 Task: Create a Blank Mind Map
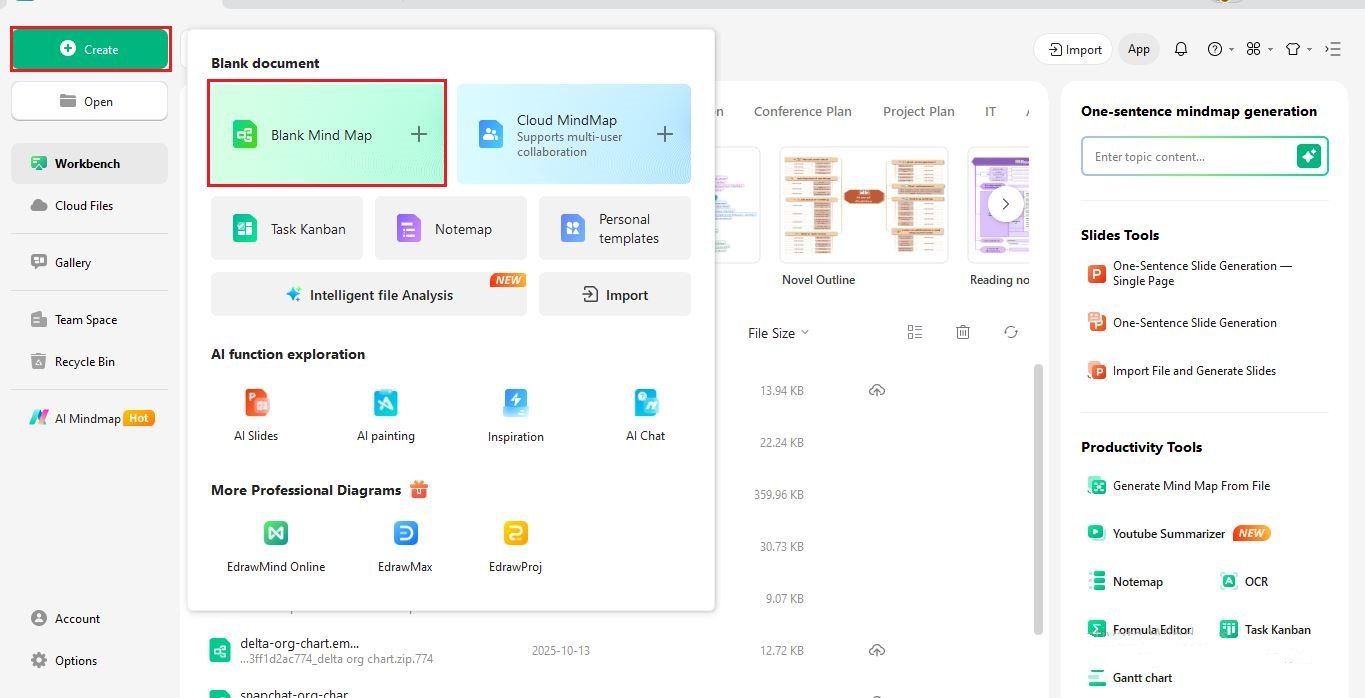tap(327, 134)
